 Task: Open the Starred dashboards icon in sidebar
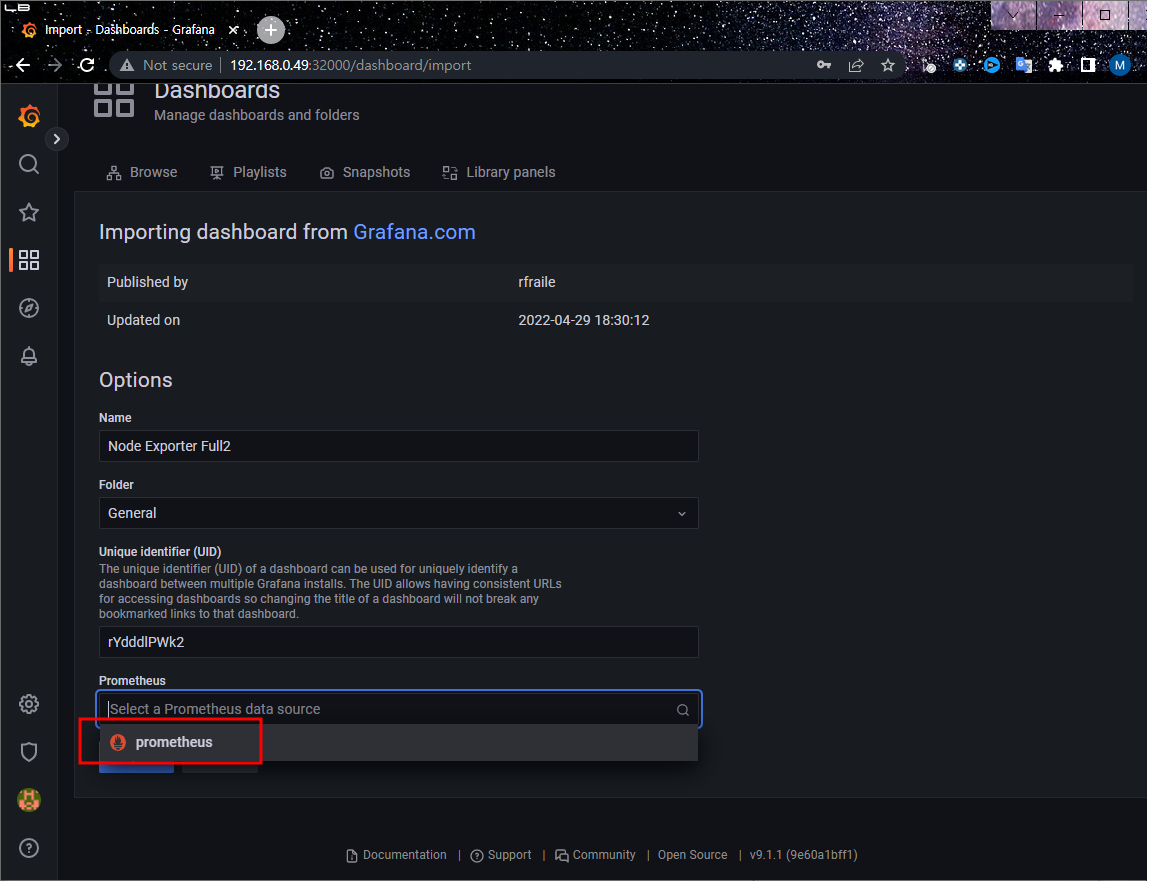tap(29, 212)
